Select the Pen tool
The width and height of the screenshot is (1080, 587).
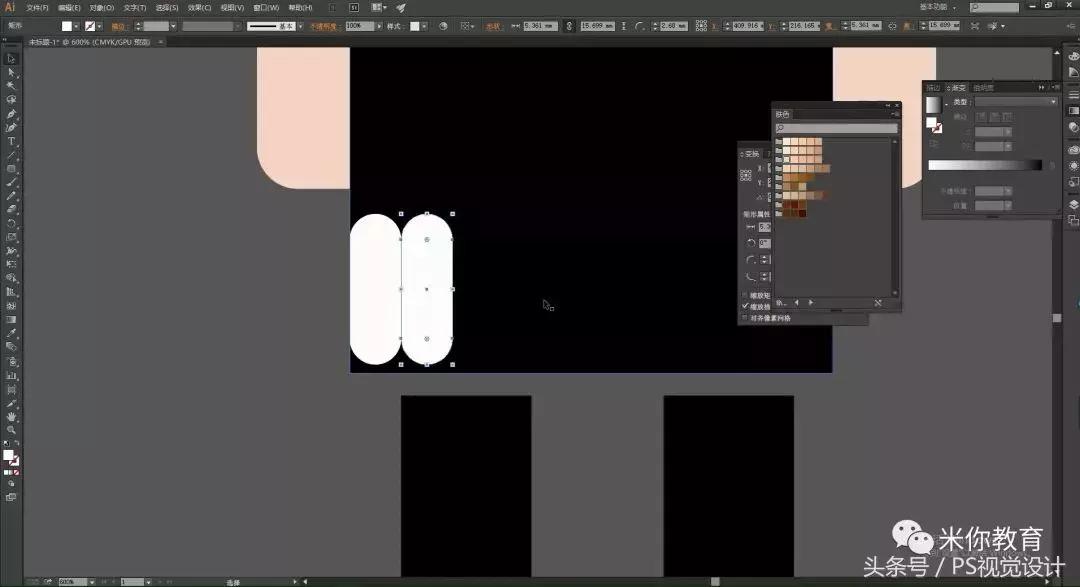coord(11,112)
